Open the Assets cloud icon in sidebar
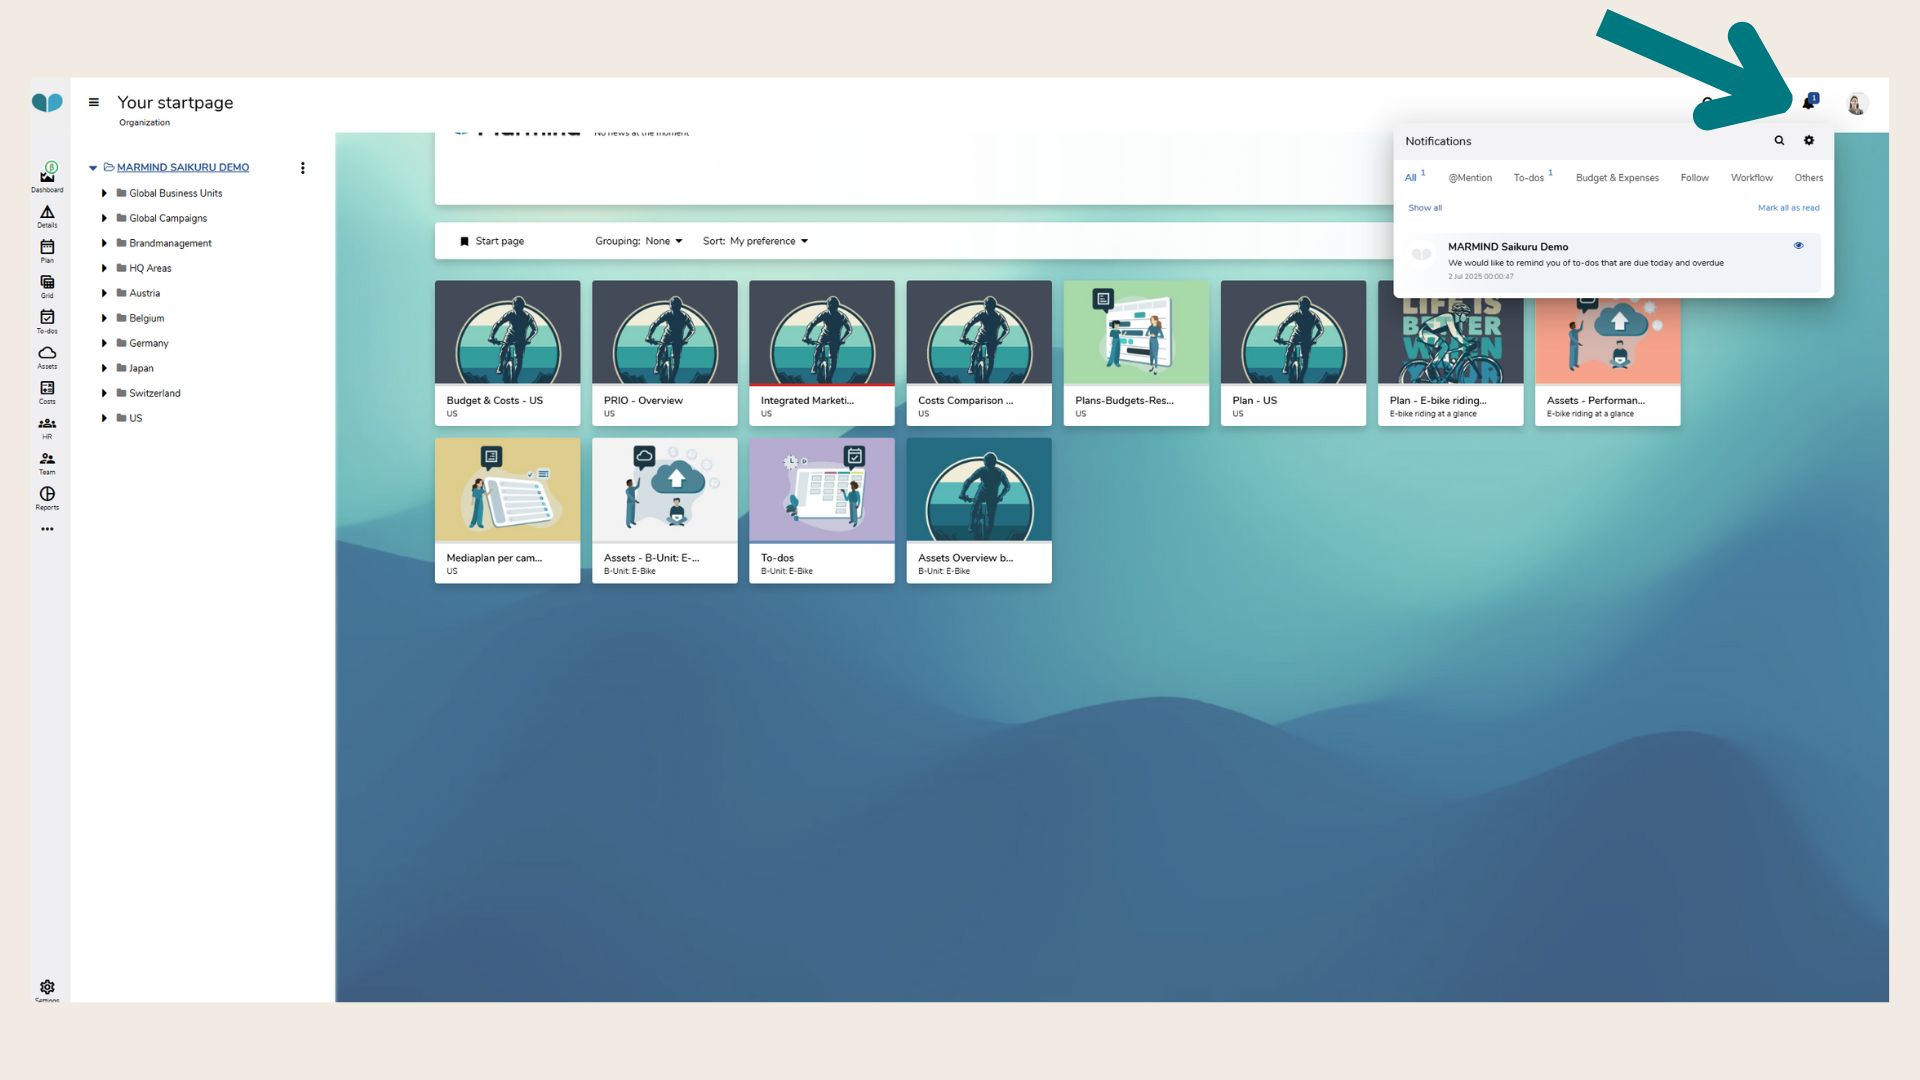Viewport: 1920px width, 1080px height. (x=47, y=354)
